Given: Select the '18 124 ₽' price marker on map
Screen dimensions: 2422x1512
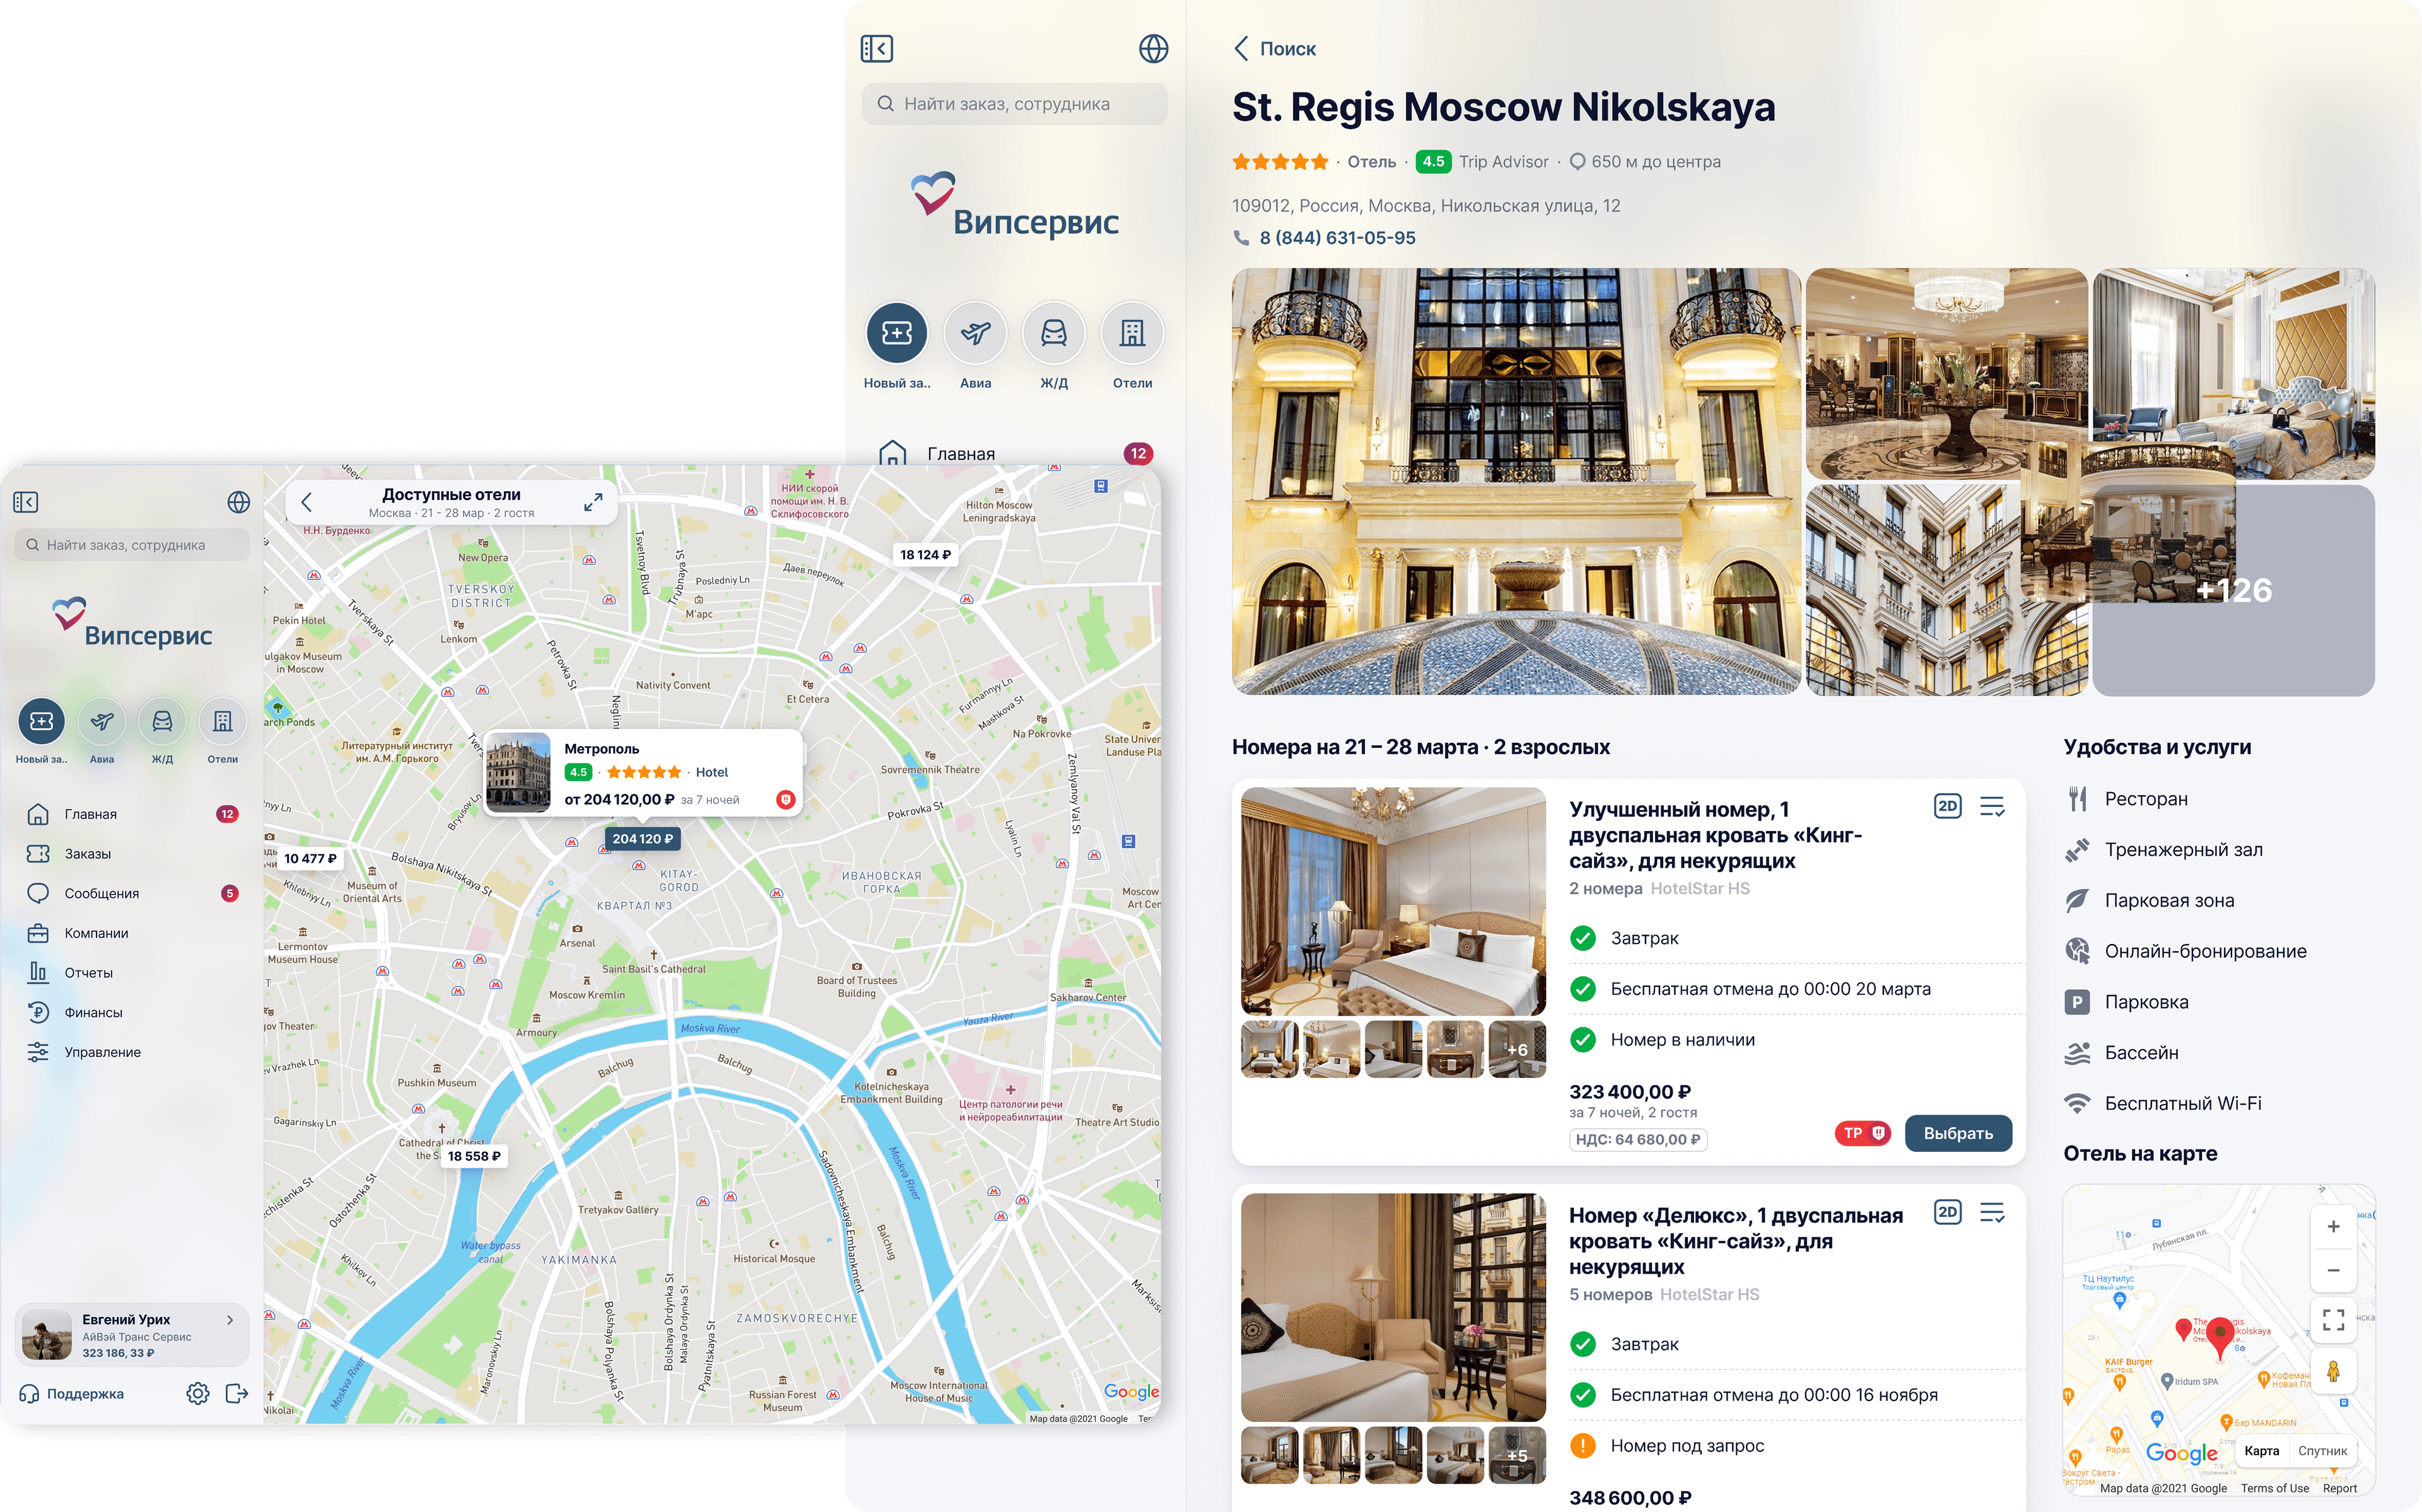Looking at the screenshot, I should click(925, 555).
